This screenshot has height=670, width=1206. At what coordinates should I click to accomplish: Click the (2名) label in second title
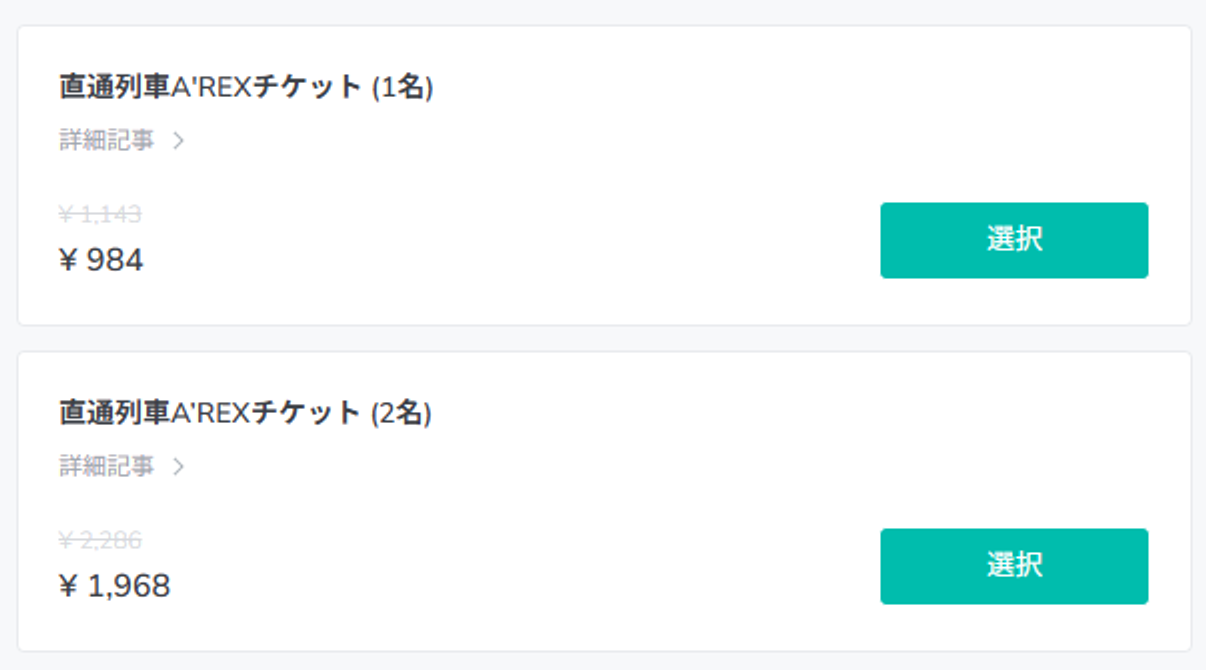402,413
